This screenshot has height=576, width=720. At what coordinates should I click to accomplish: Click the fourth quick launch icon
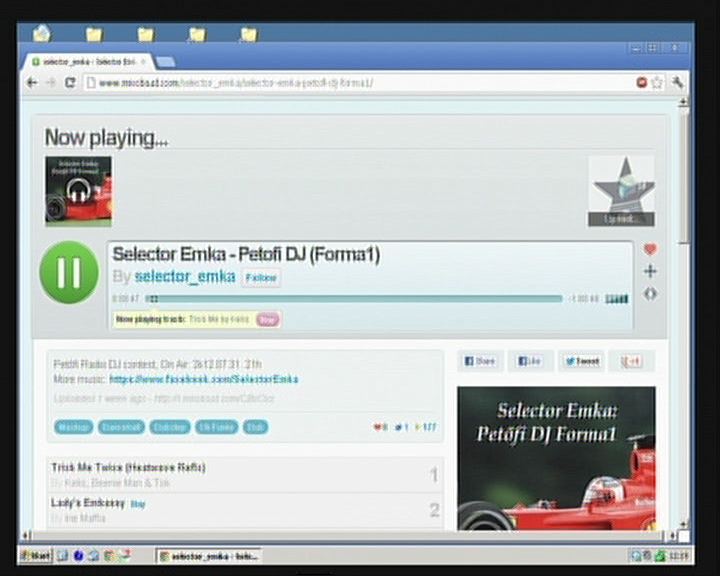[109, 556]
